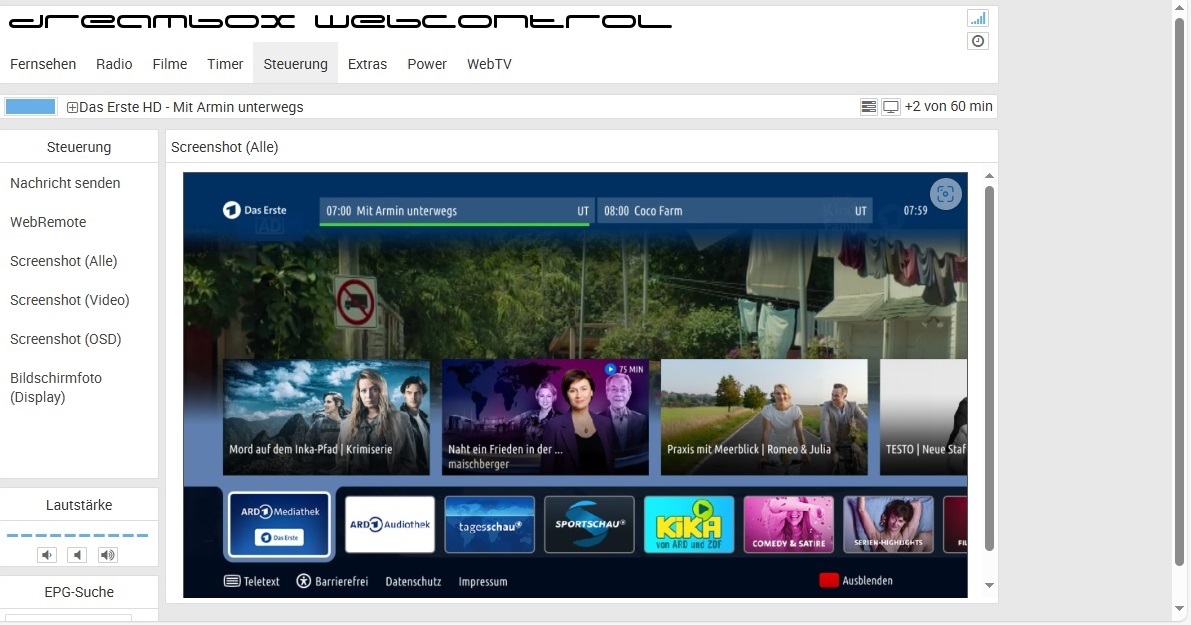The height and width of the screenshot is (625, 1191).
Task: Click the screenshot capture icon on the TV image
Action: [945, 194]
